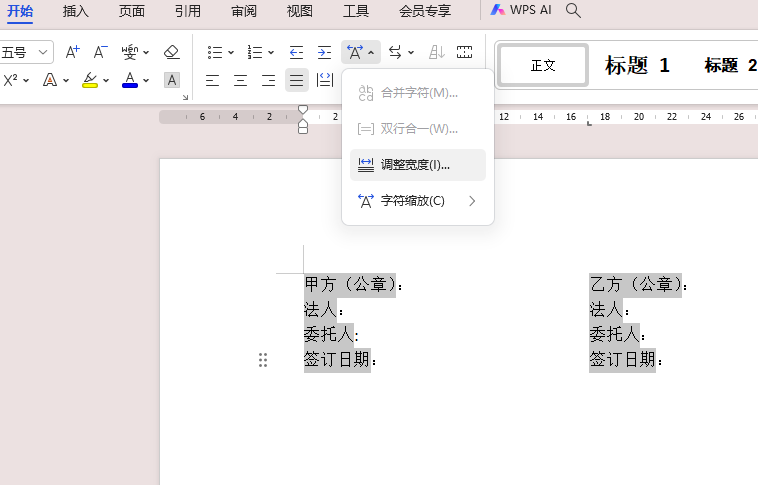Click left indent rectangular ruler marker

point(303,130)
